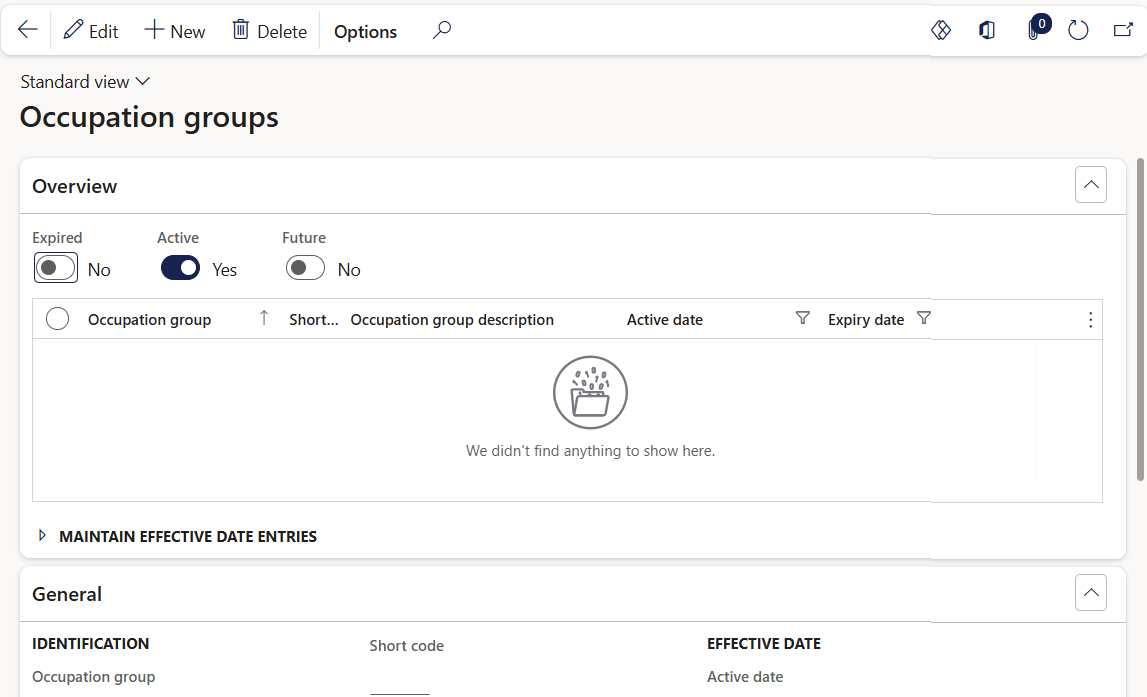Go back with the left arrow icon

(27, 30)
